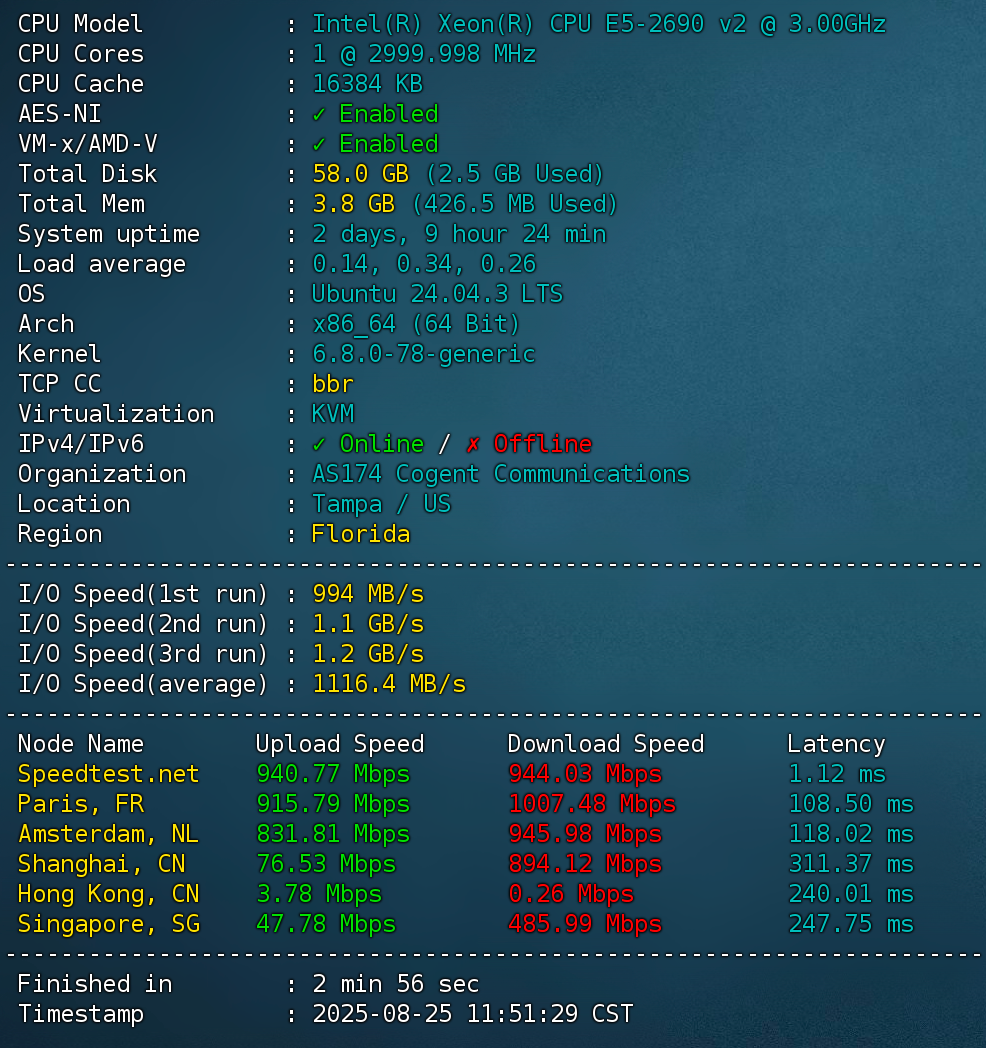Click the Paris latency '108.50 ms'

tap(851, 804)
